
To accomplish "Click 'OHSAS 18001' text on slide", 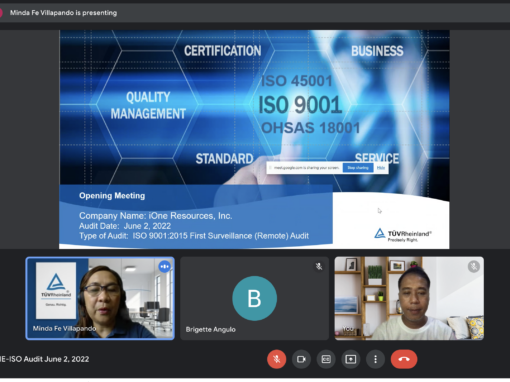I will (x=311, y=128).
